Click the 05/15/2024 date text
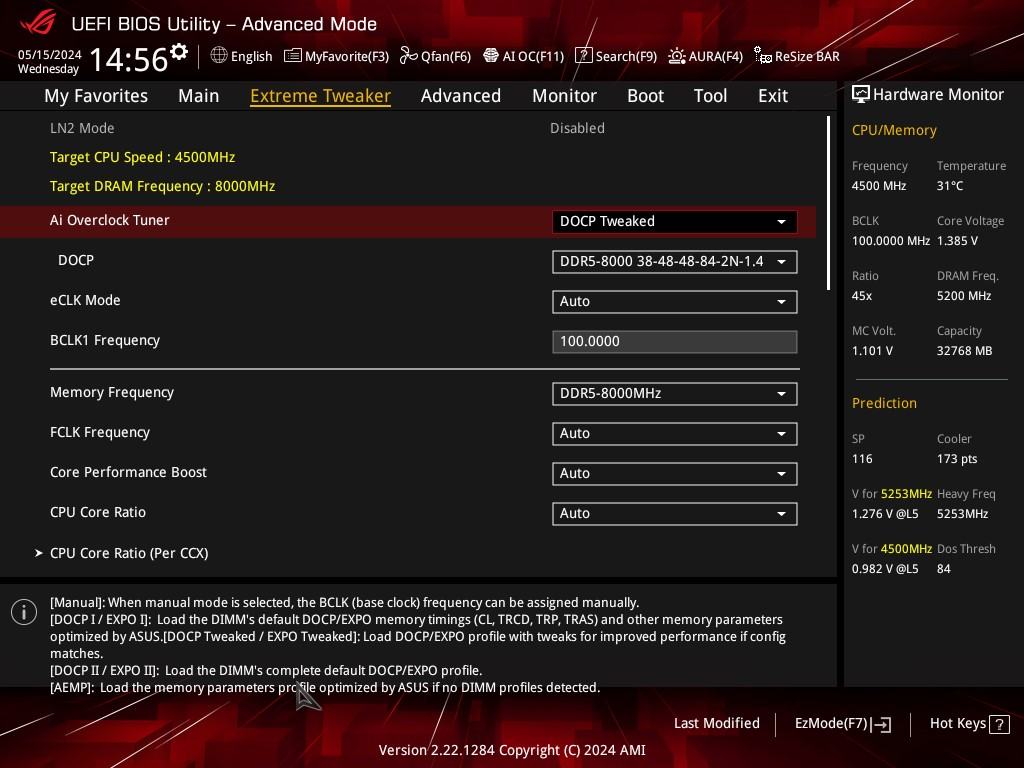1024x768 pixels. [50, 55]
